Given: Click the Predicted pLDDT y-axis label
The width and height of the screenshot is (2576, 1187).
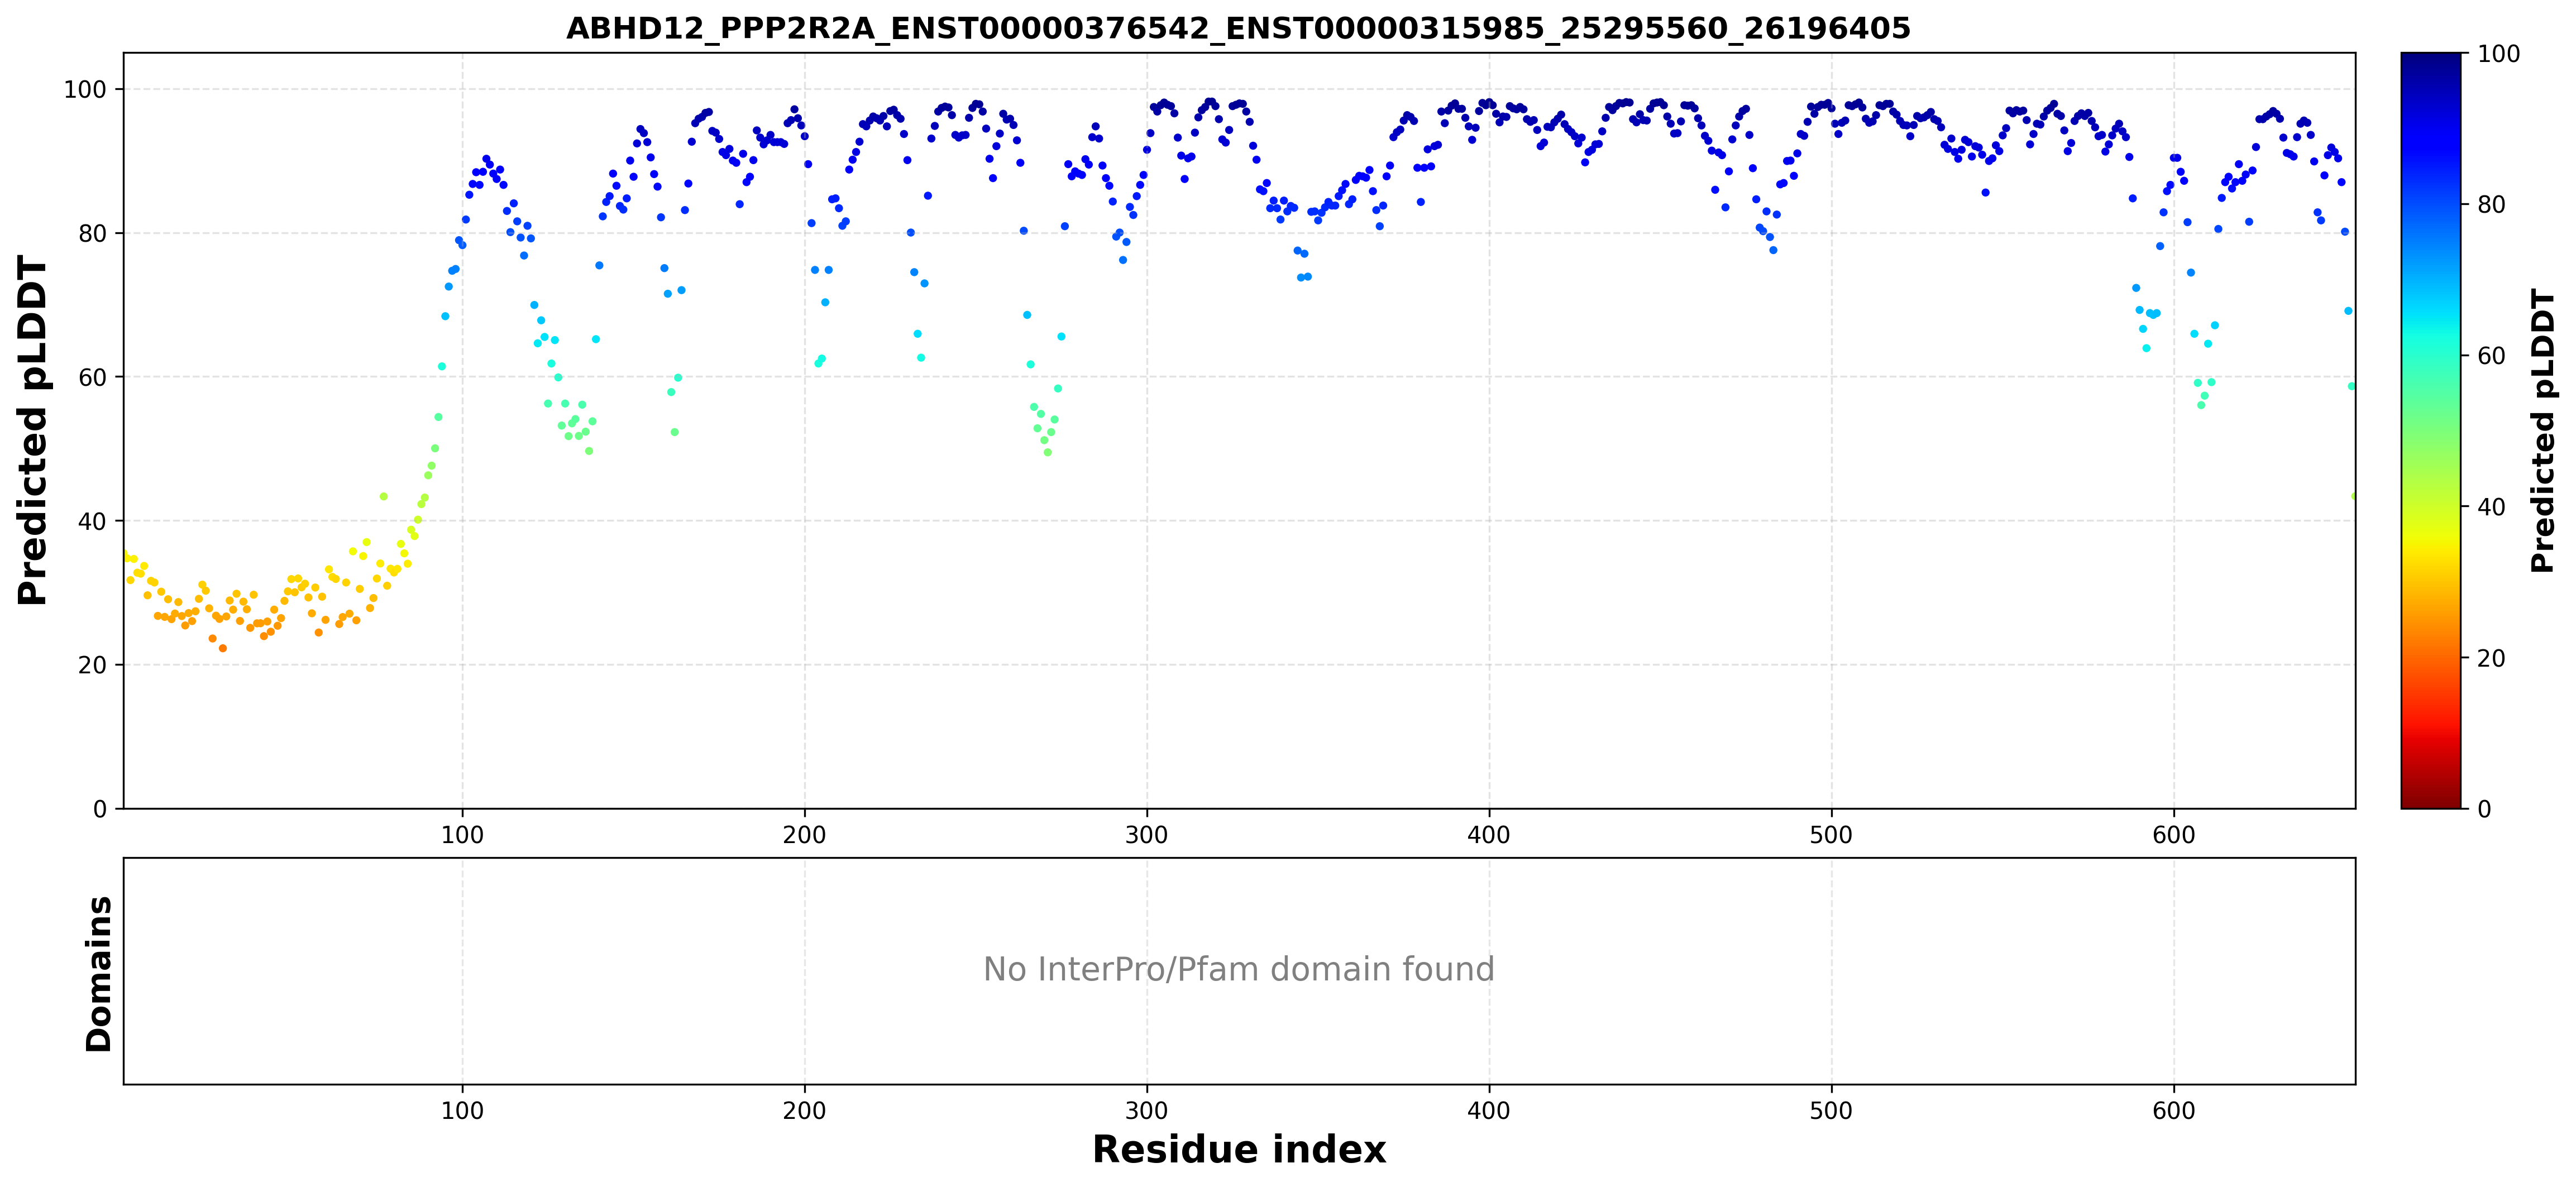Looking at the screenshot, I should tap(33, 431).
